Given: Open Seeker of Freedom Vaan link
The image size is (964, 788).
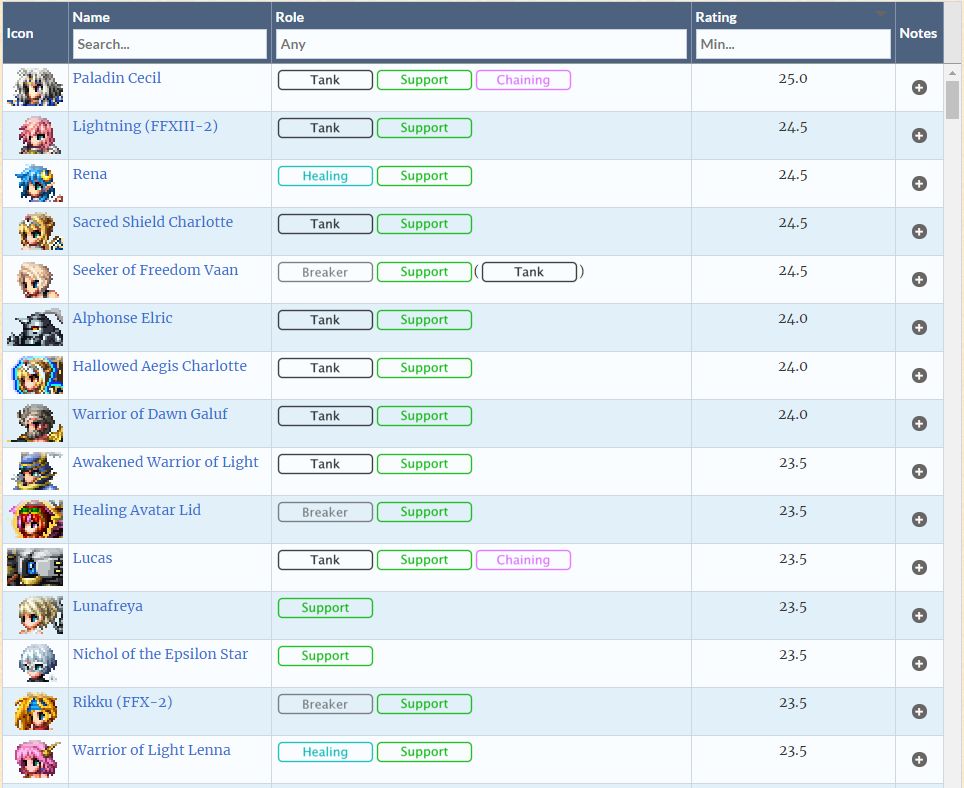Looking at the screenshot, I should (155, 270).
